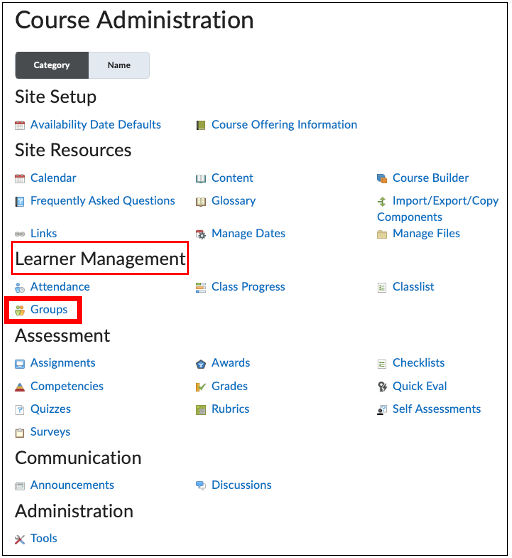512x558 pixels.
Task: Click the Tools crossed-tools icon
Action: (20, 539)
